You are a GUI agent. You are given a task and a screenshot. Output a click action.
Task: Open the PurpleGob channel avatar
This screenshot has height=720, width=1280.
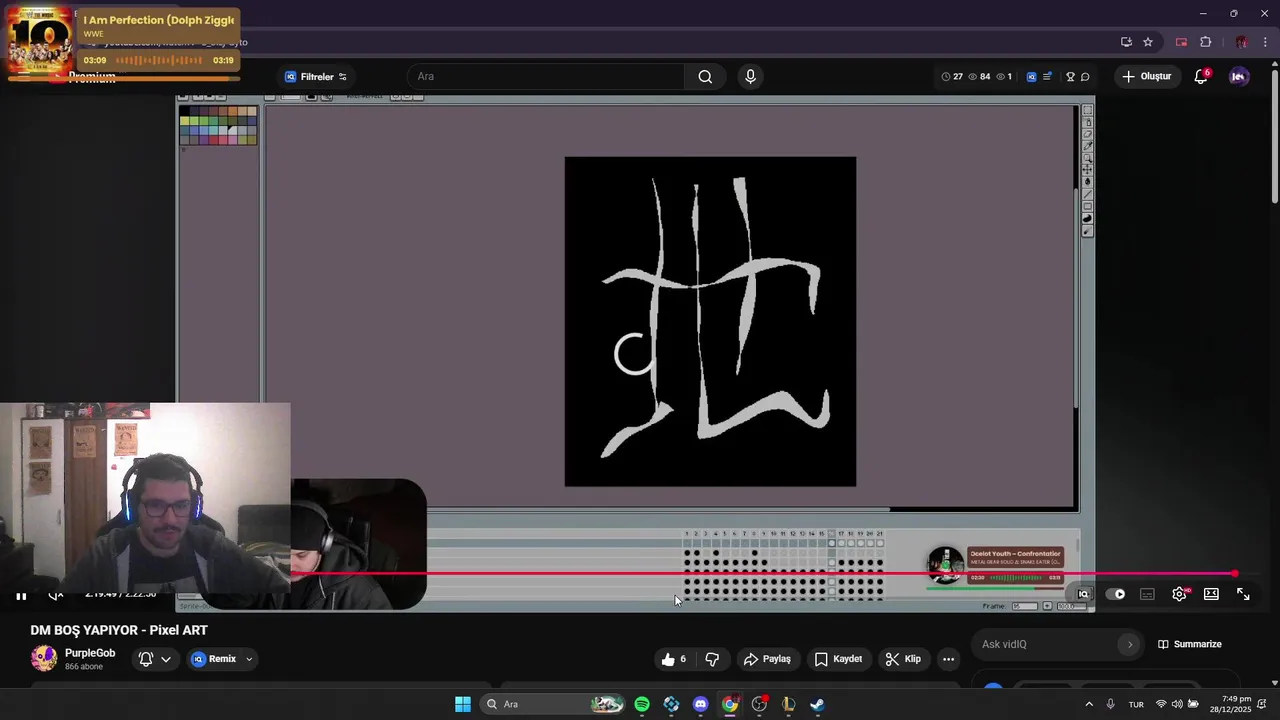[x=44, y=658]
